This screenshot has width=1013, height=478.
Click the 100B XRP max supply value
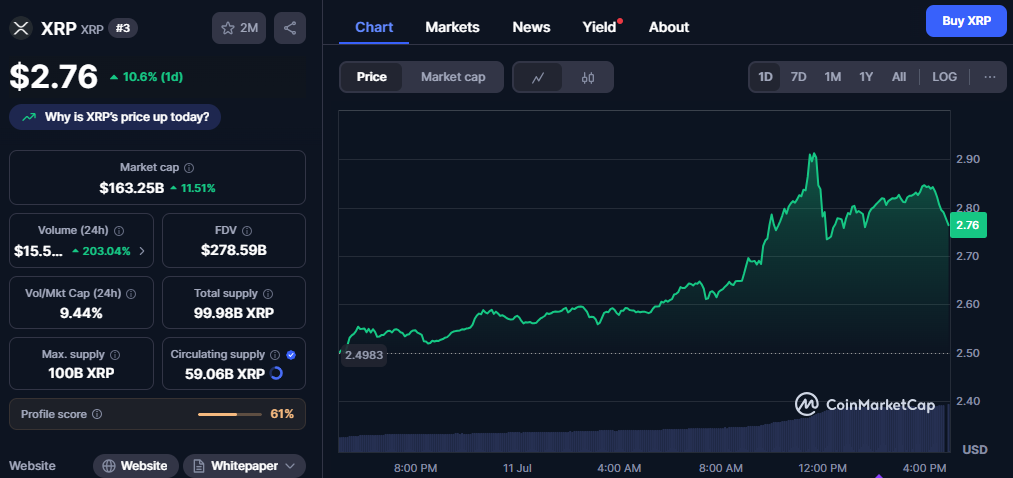point(81,373)
